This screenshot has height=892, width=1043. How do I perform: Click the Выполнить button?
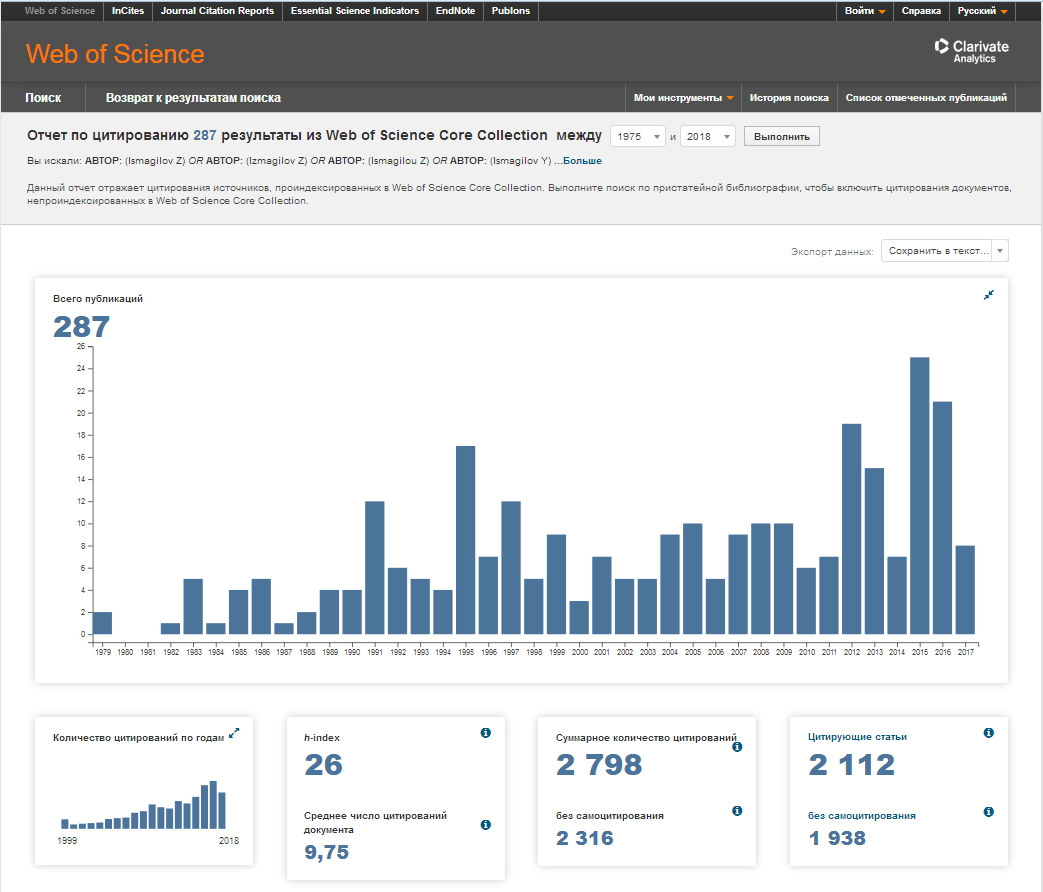782,136
